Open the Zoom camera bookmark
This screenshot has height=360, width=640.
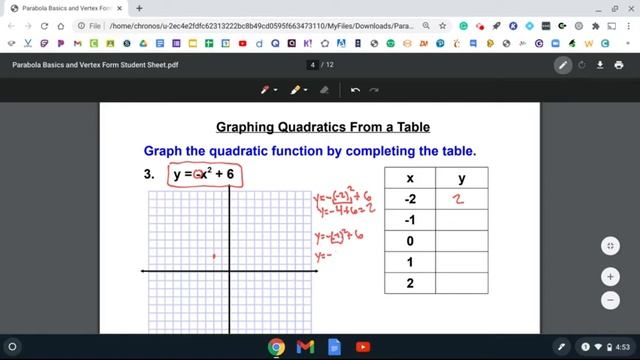556,43
